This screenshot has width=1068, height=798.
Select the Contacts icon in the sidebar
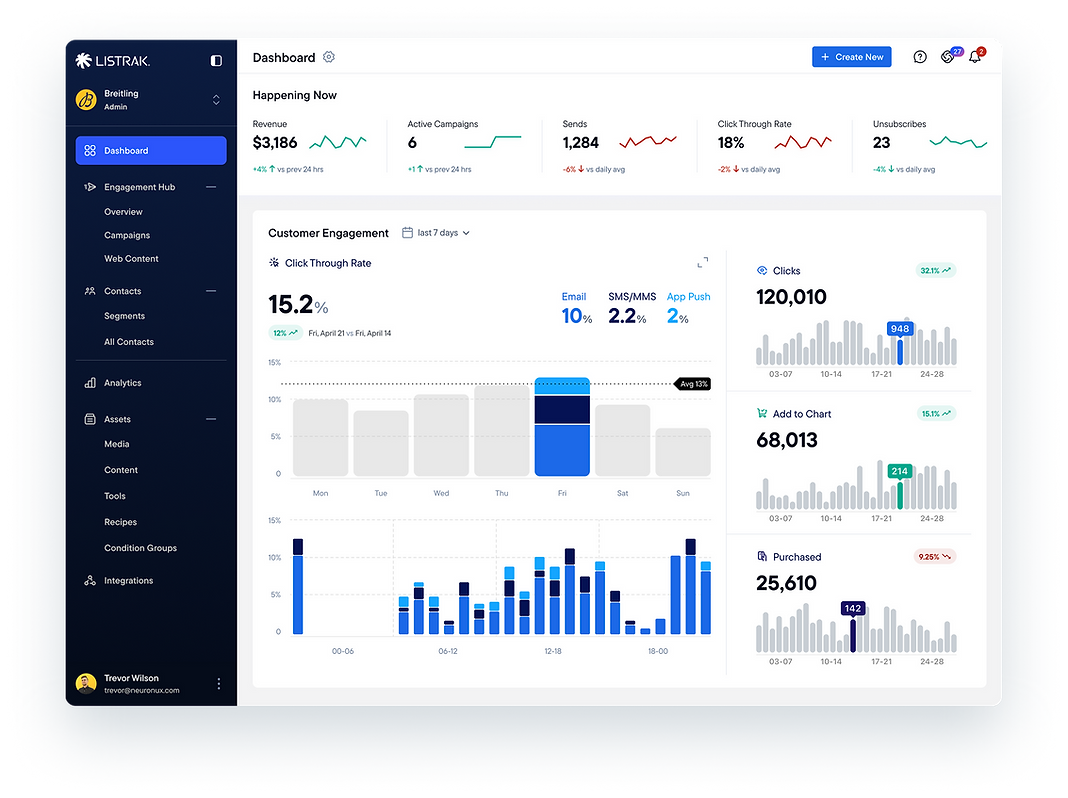[91, 290]
